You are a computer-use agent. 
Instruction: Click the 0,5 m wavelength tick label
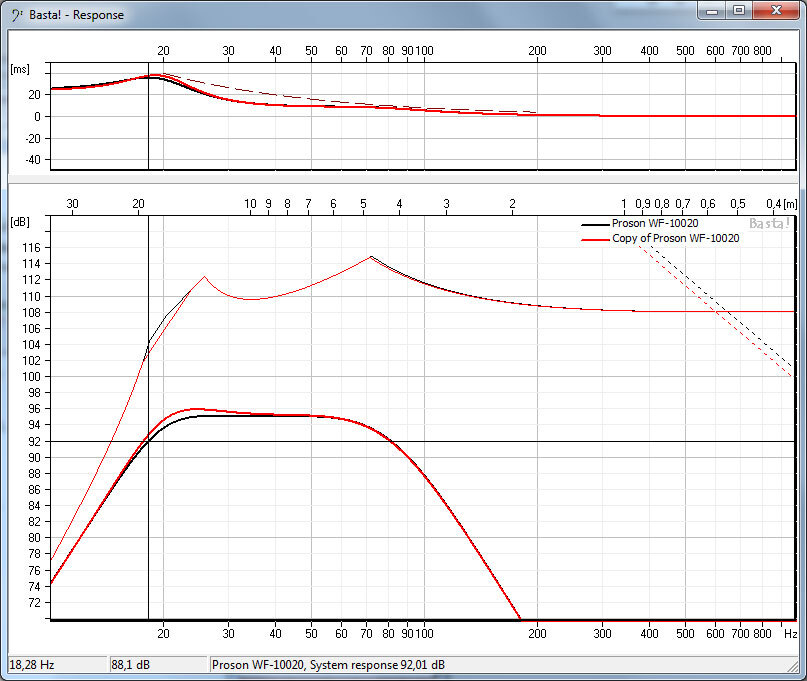[x=738, y=204]
